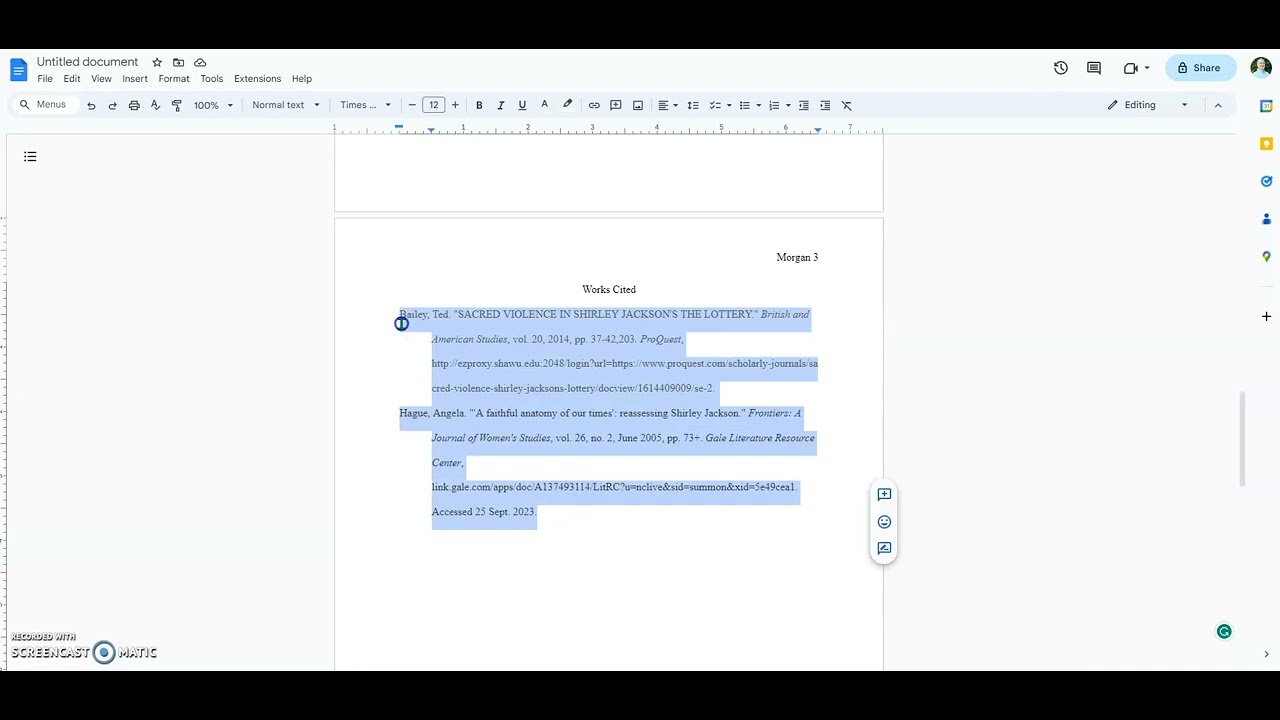Open Google Maps in the side panel

[1266, 257]
